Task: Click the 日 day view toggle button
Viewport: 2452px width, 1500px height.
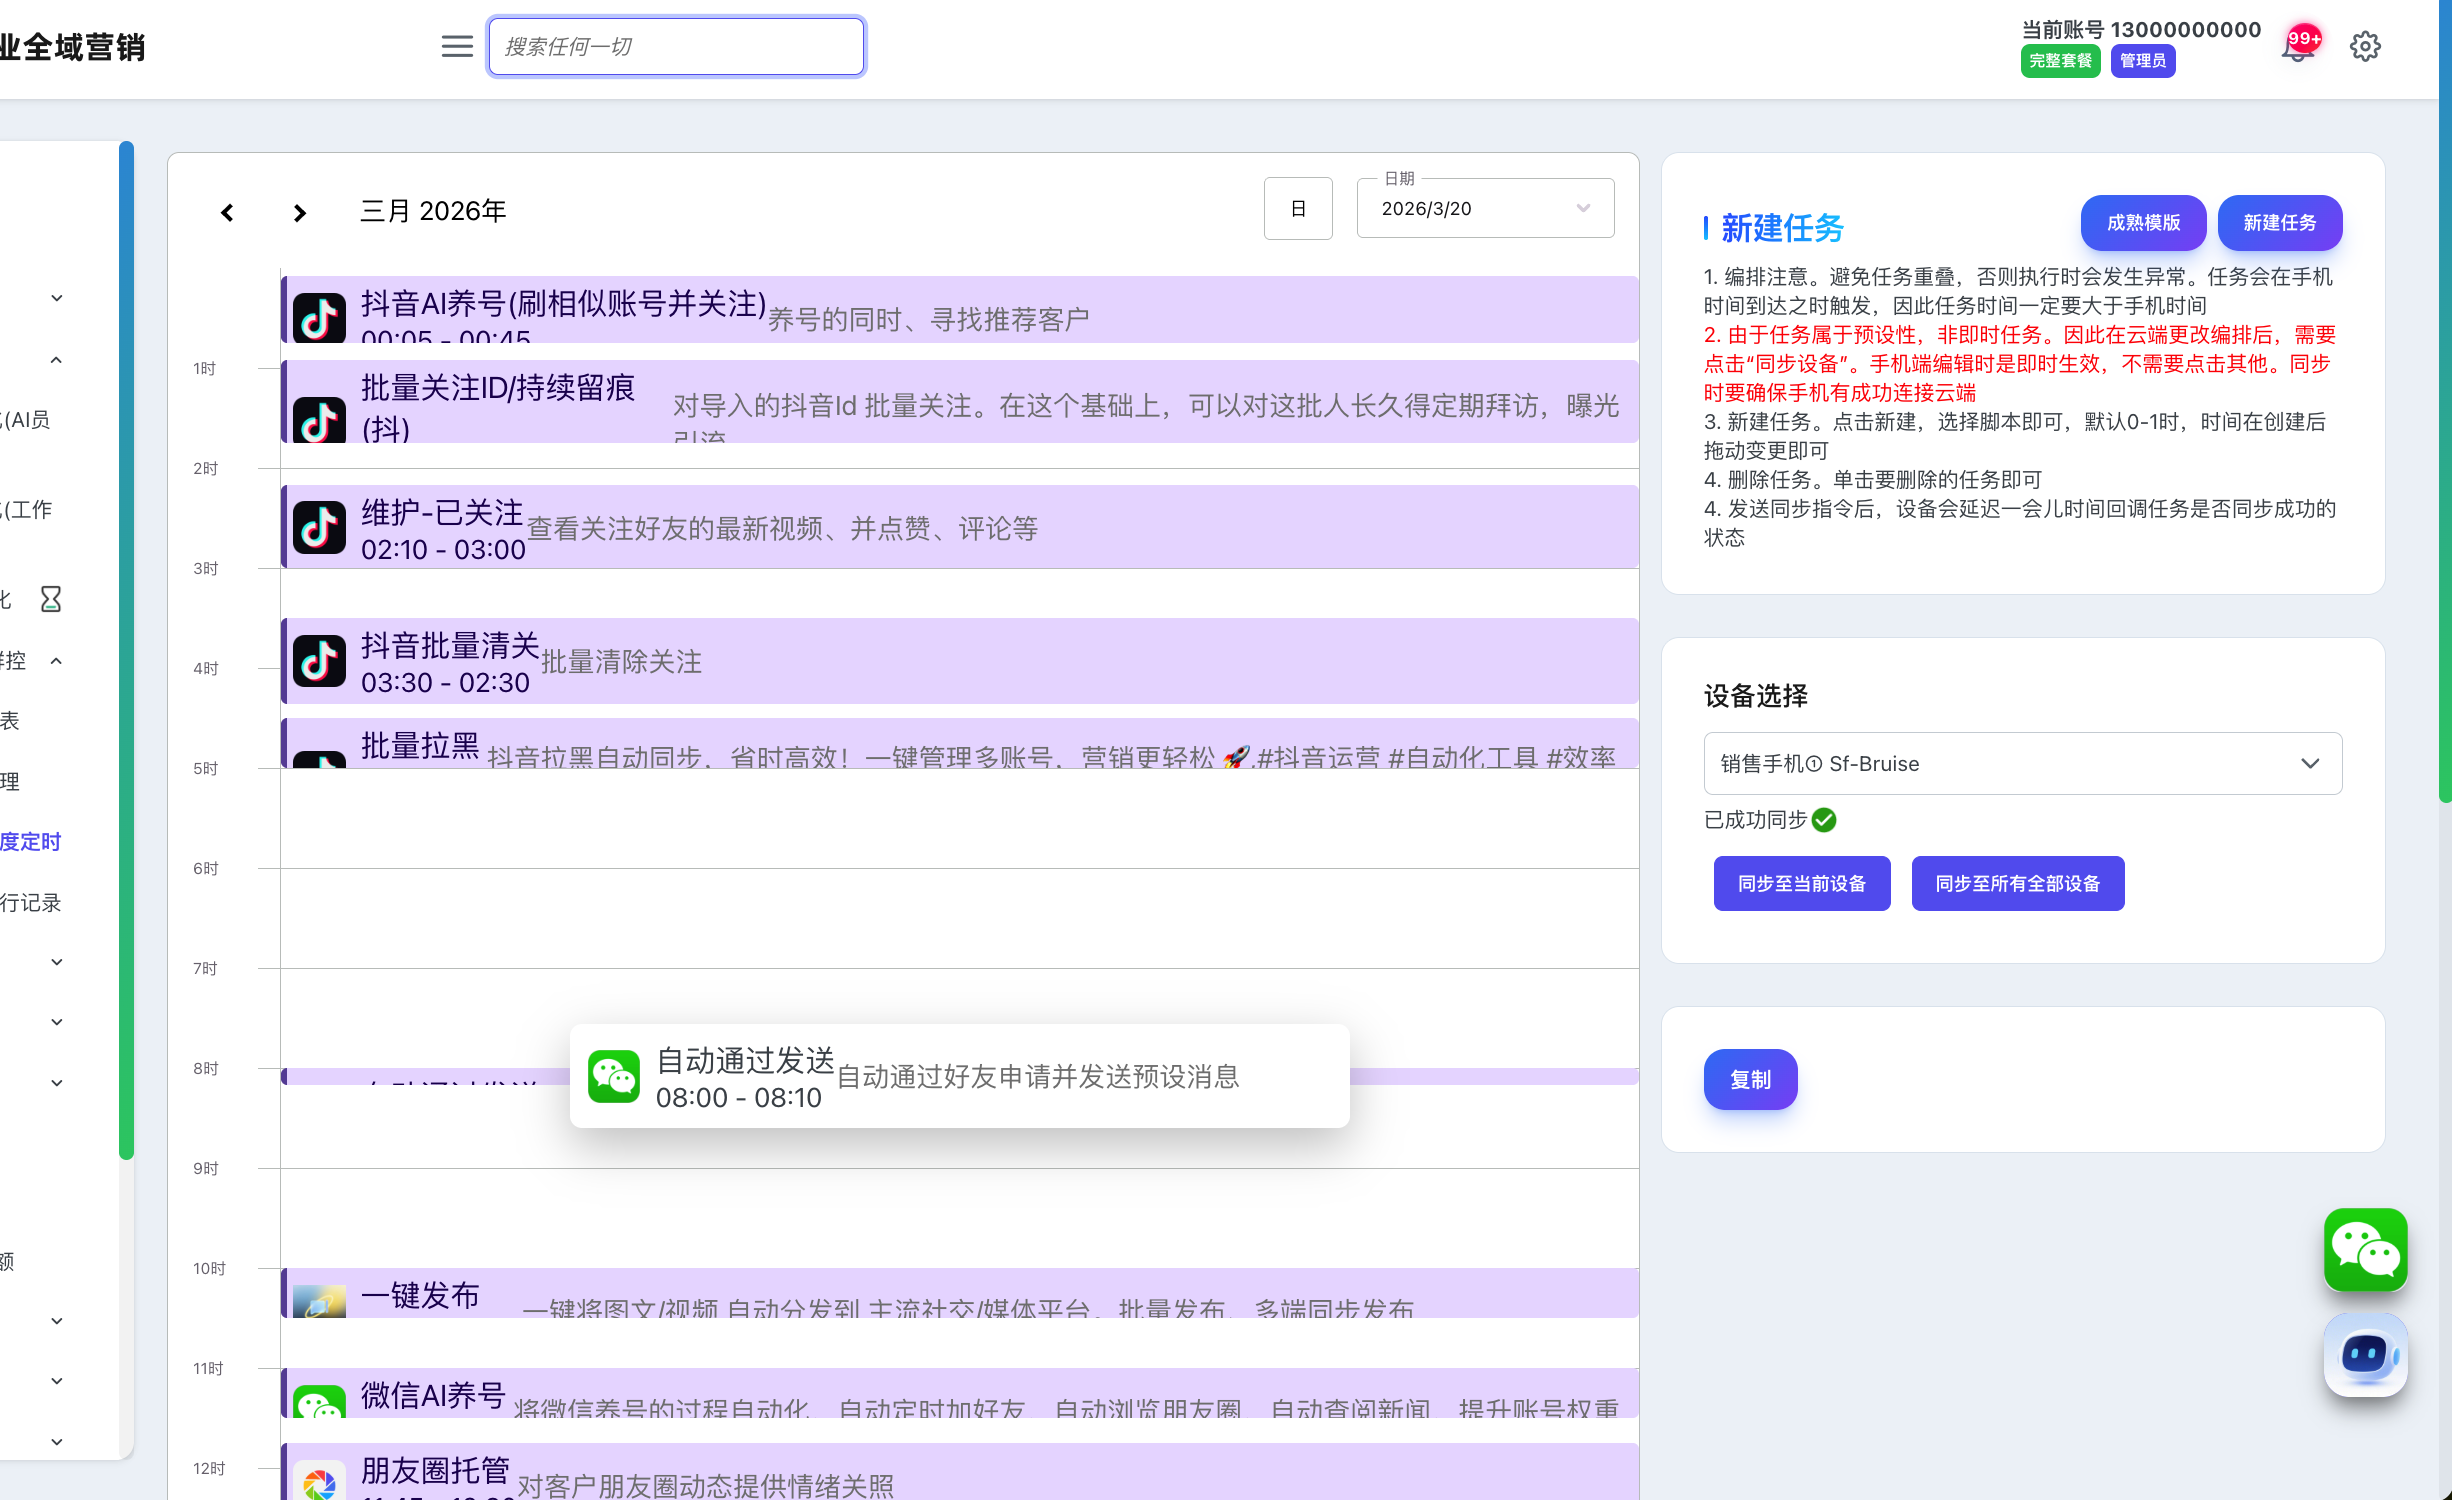Action: click(1298, 208)
